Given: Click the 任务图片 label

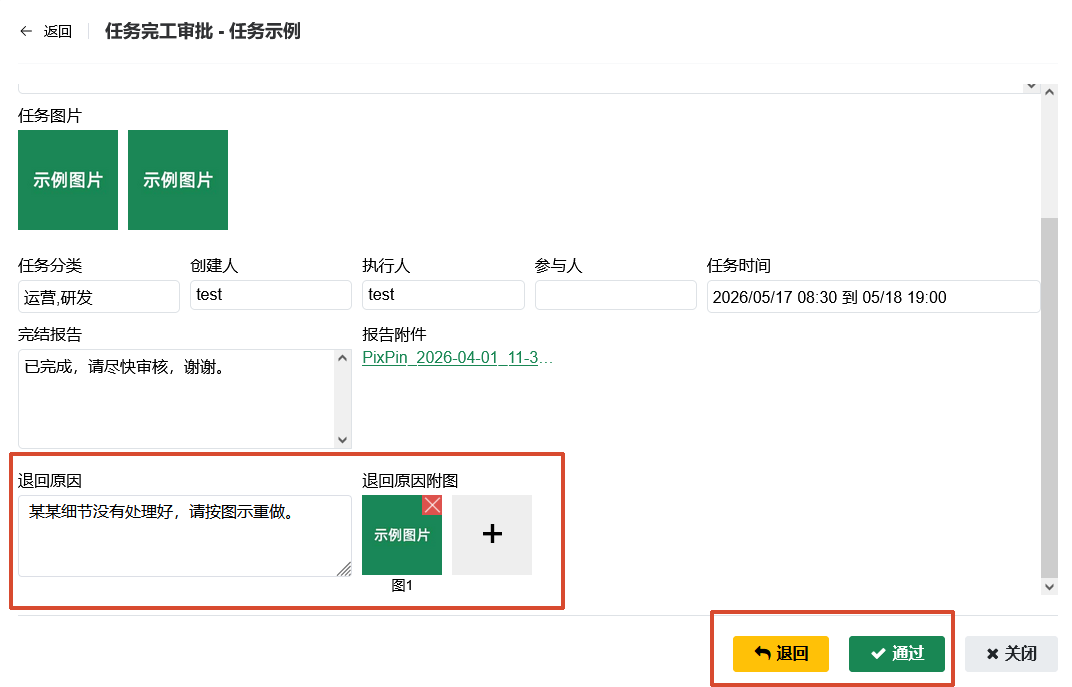Looking at the screenshot, I should click(50, 116).
